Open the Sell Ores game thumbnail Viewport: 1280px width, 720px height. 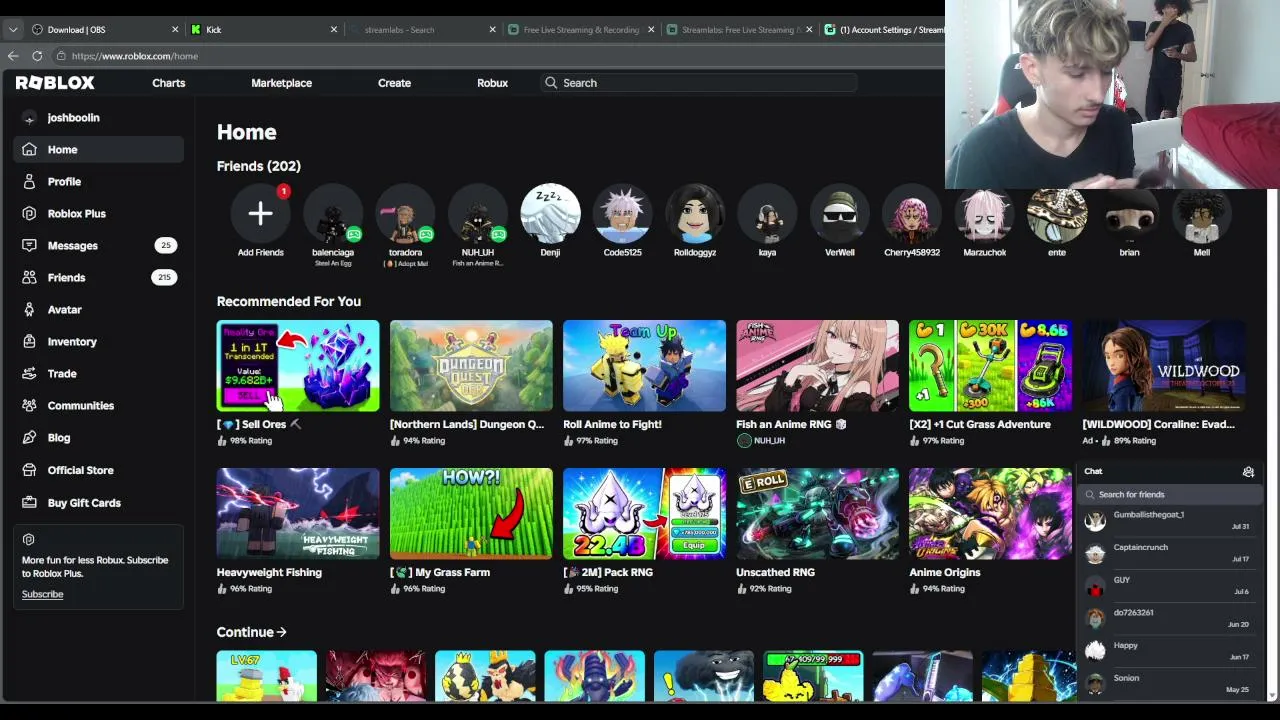click(x=298, y=366)
